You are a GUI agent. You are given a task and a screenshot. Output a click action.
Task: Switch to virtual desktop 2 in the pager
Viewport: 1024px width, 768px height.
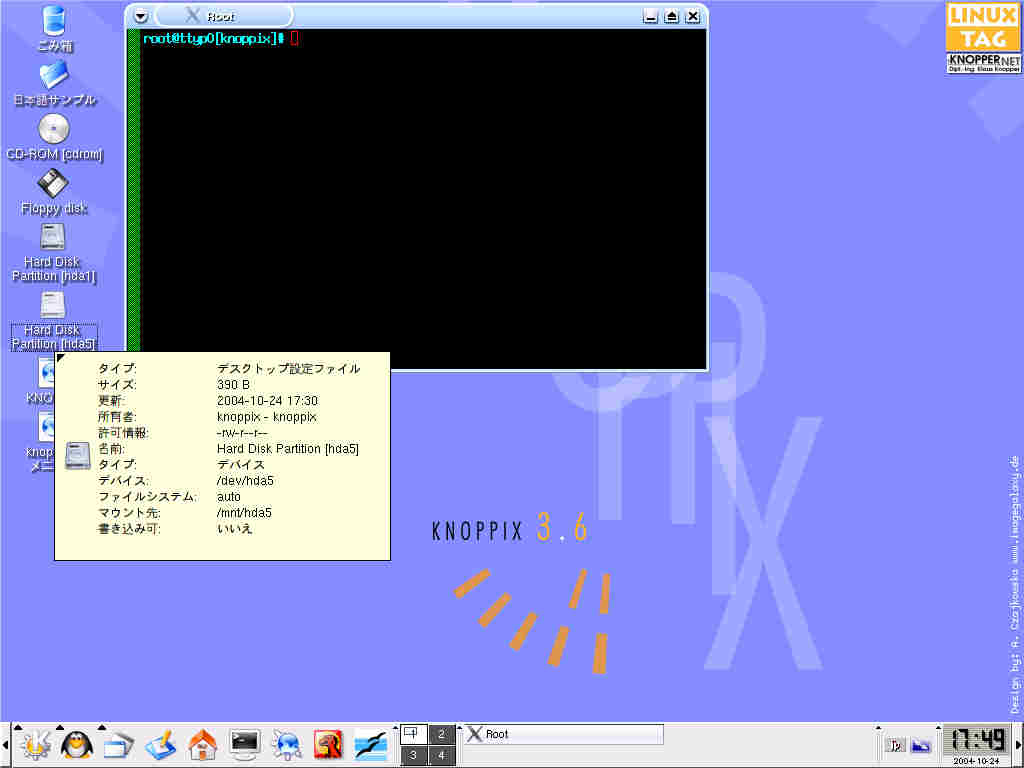441,734
